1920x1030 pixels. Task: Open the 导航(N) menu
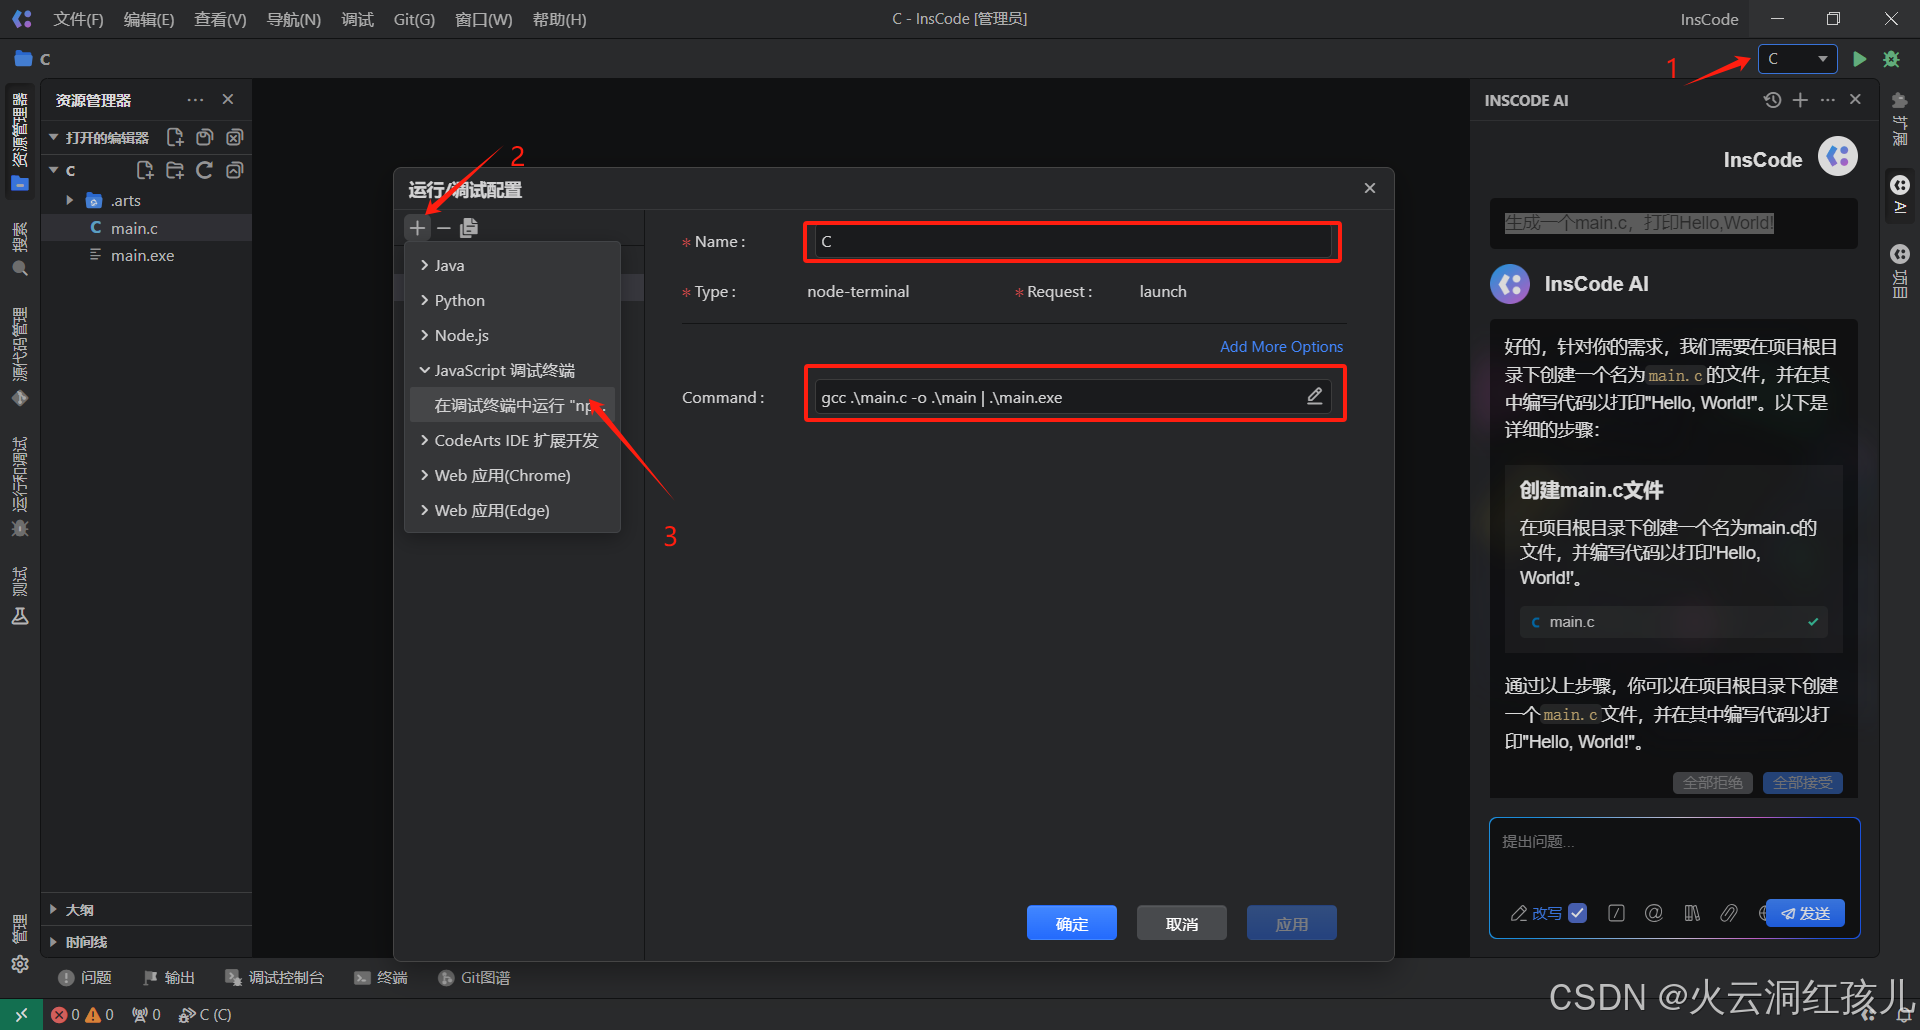coord(294,19)
